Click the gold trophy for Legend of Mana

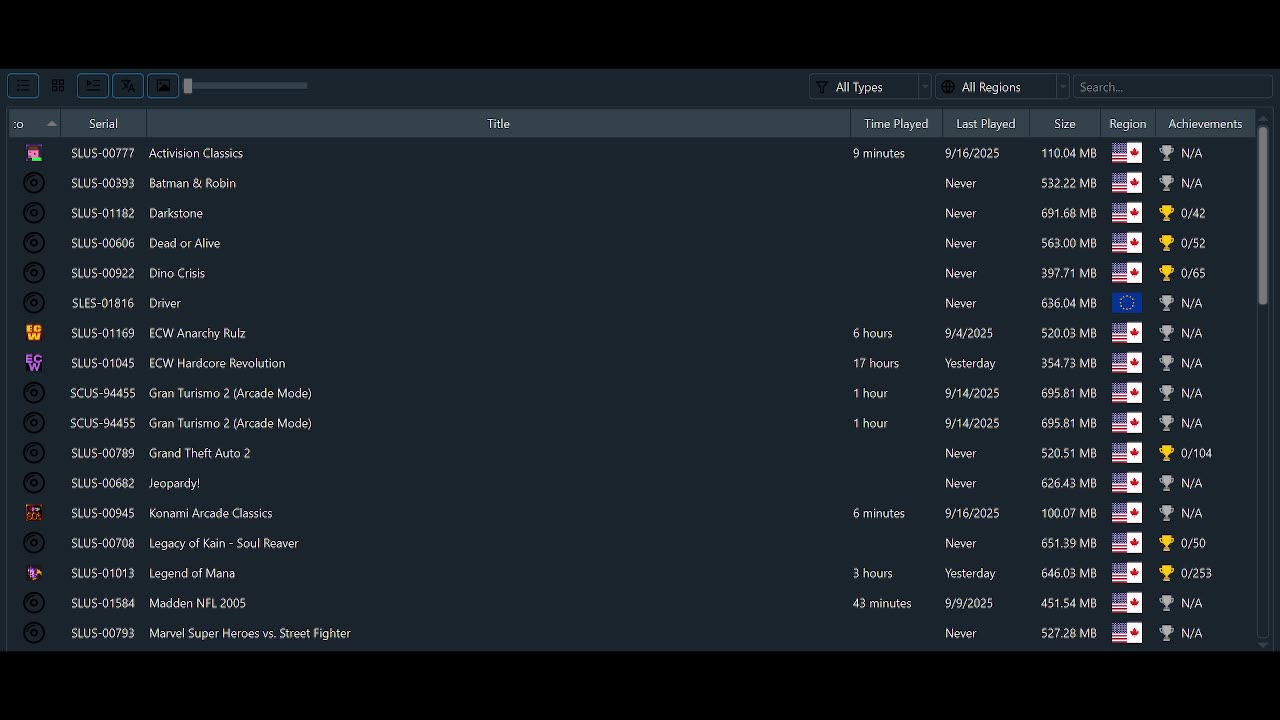[1166, 573]
